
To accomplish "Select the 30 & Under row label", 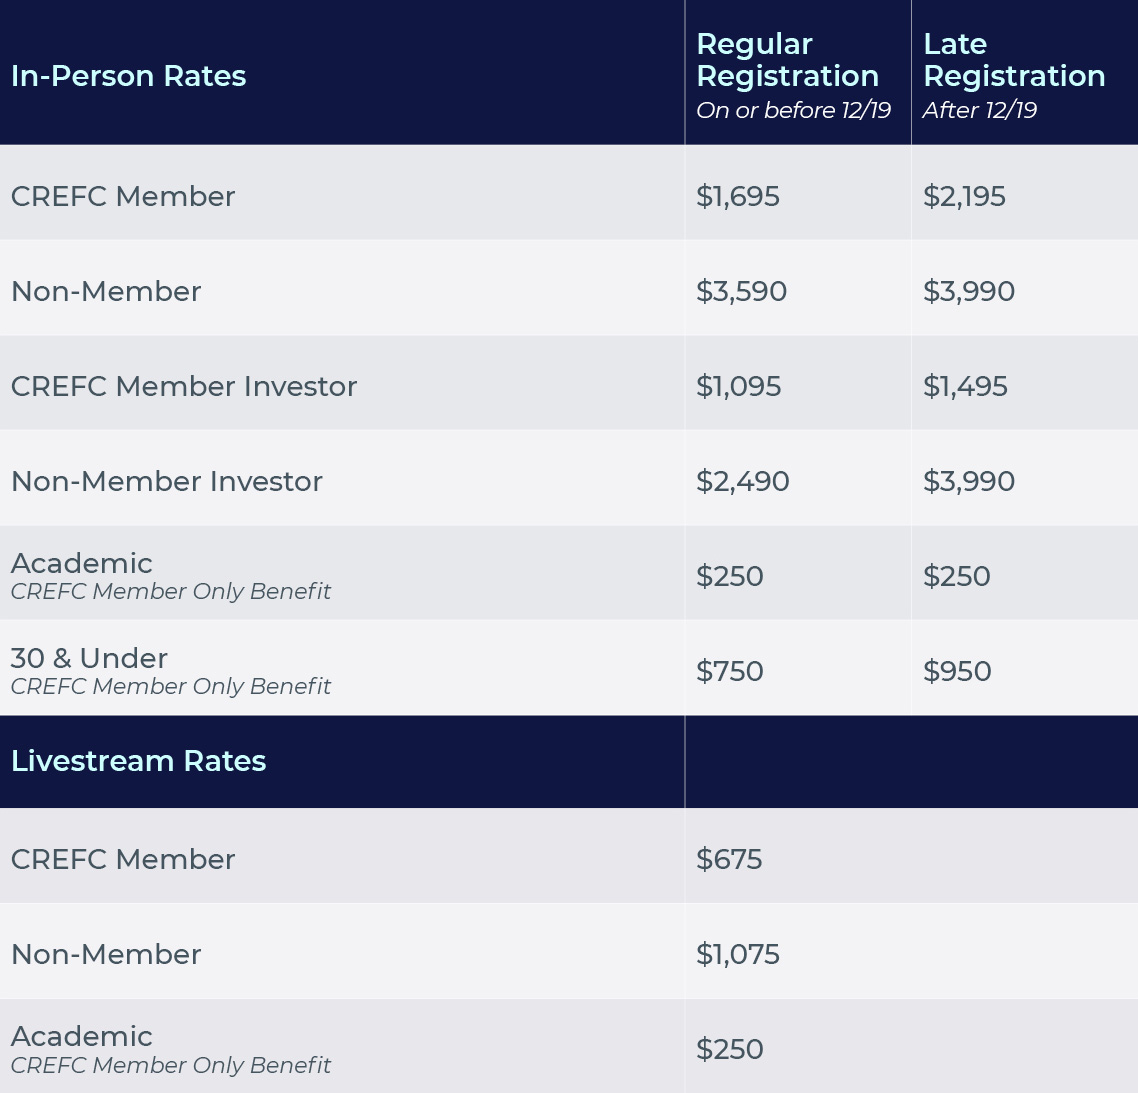I will tap(89, 658).
